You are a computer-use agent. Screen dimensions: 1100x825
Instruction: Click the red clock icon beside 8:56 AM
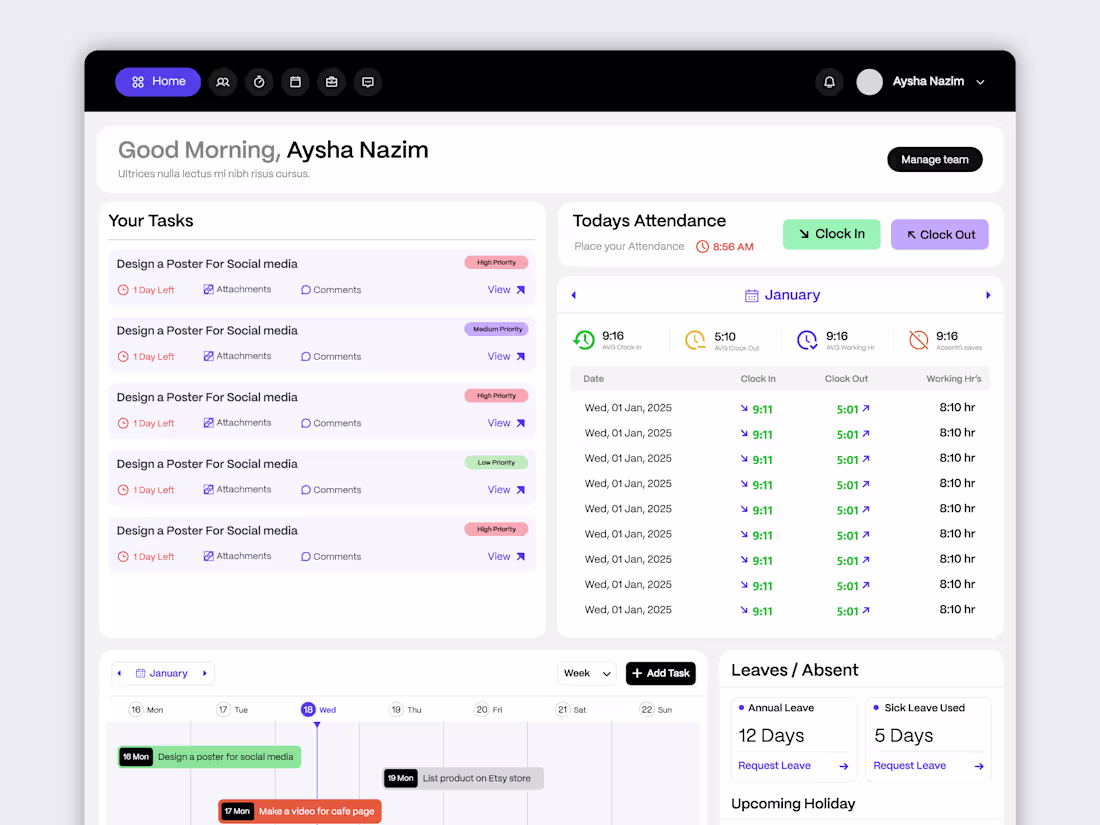702,246
